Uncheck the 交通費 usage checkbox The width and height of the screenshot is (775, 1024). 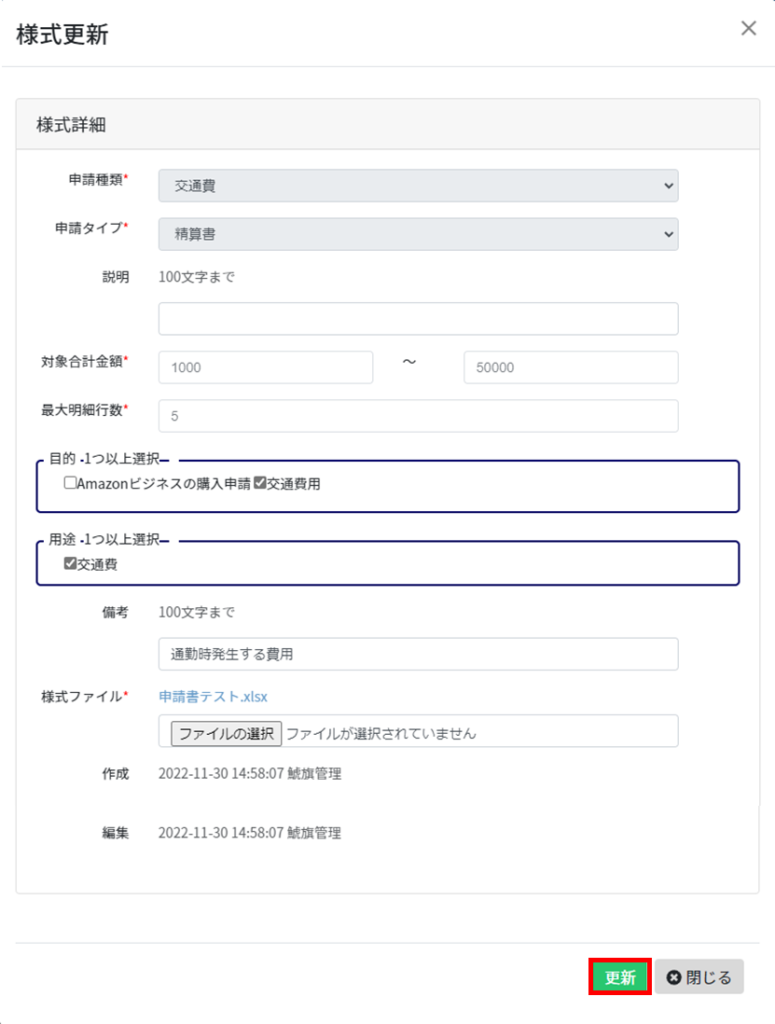click(70, 563)
